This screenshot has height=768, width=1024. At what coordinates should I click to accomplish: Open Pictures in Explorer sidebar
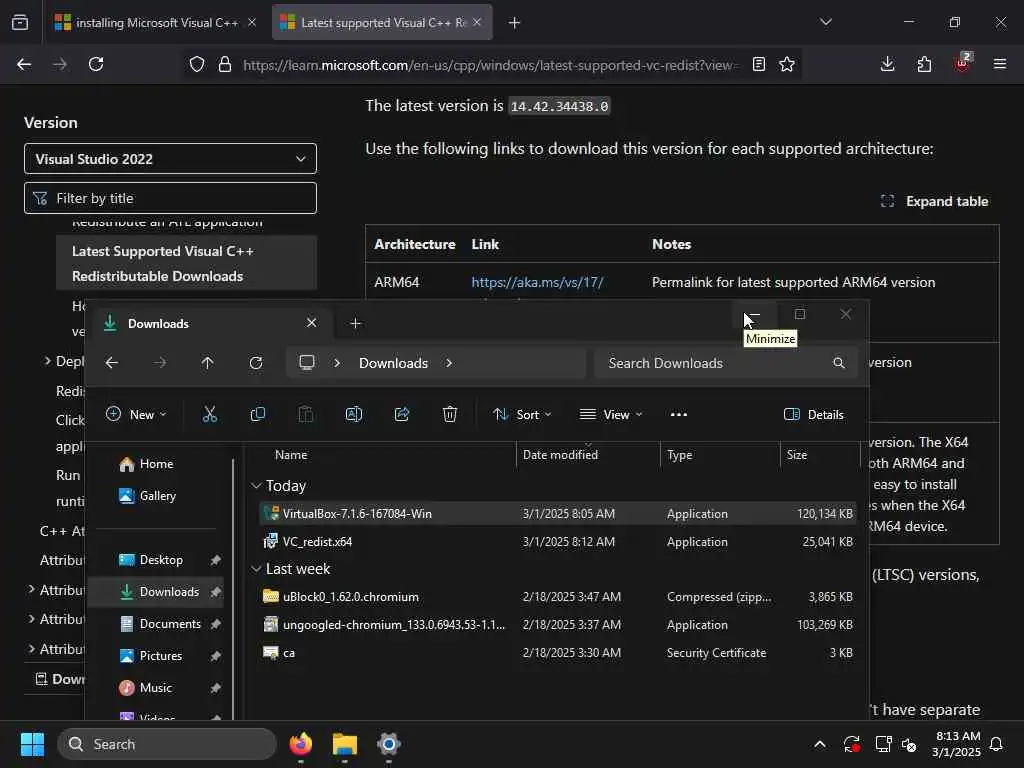(x=157, y=656)
